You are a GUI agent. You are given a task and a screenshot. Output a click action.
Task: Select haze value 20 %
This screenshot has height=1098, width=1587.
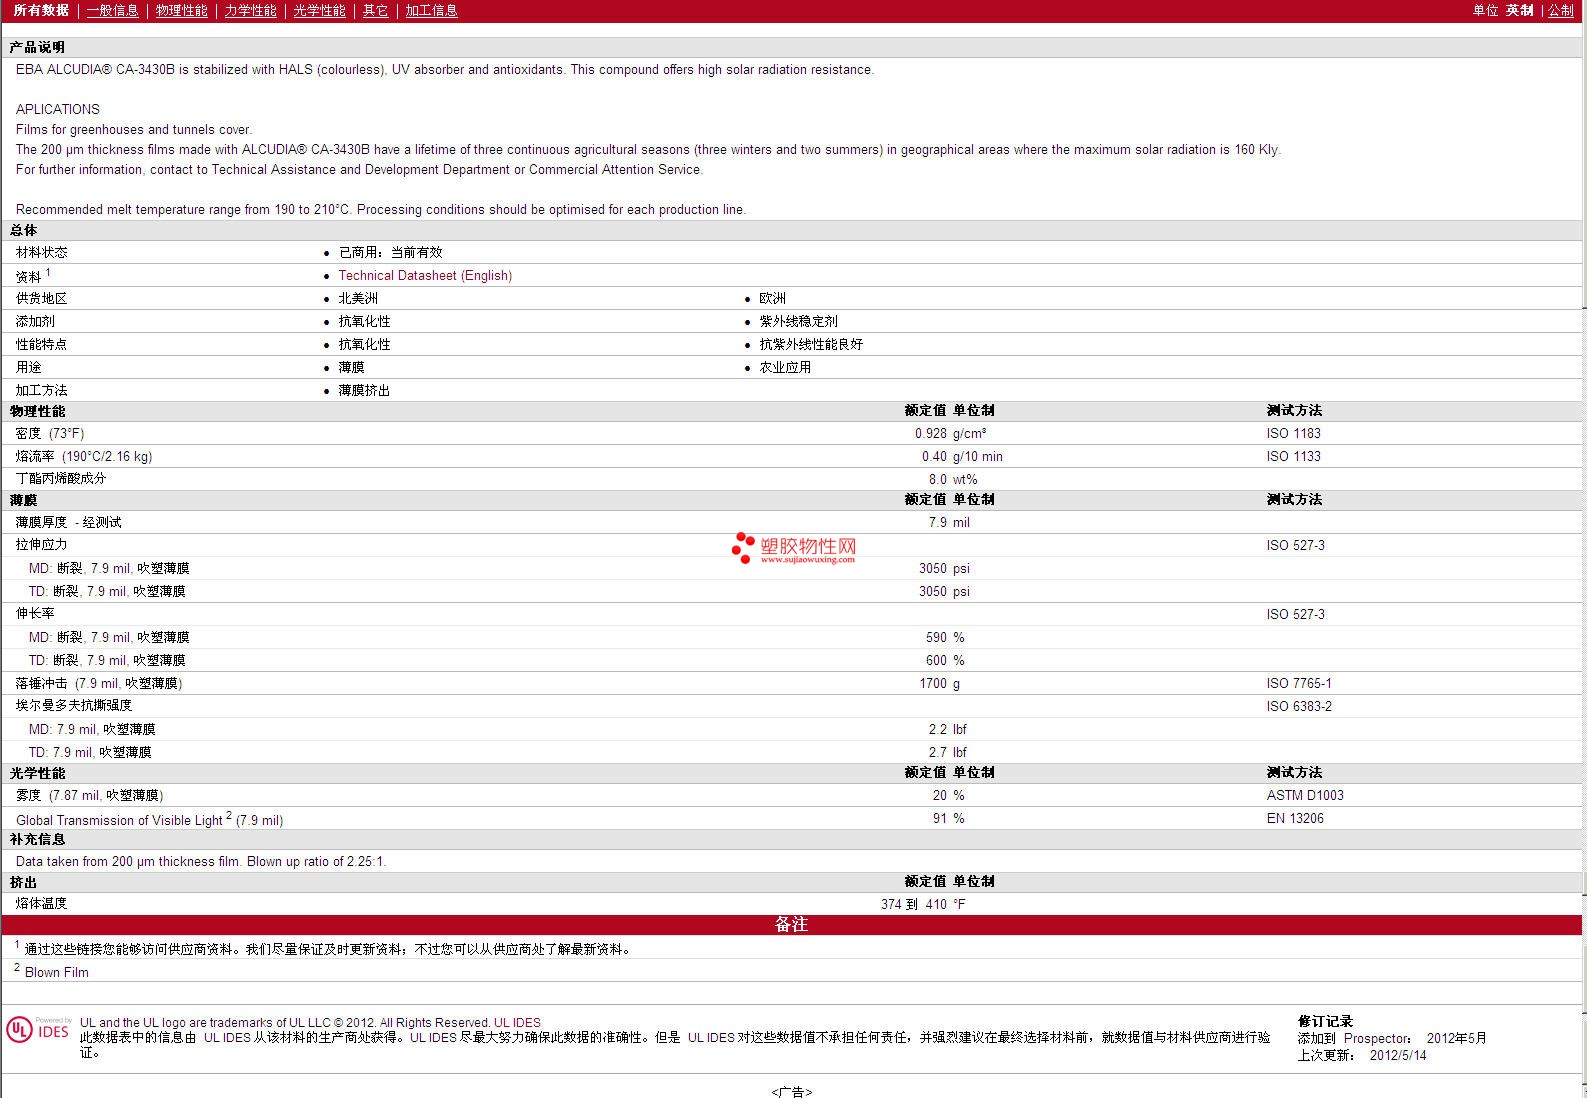point(948,795)
